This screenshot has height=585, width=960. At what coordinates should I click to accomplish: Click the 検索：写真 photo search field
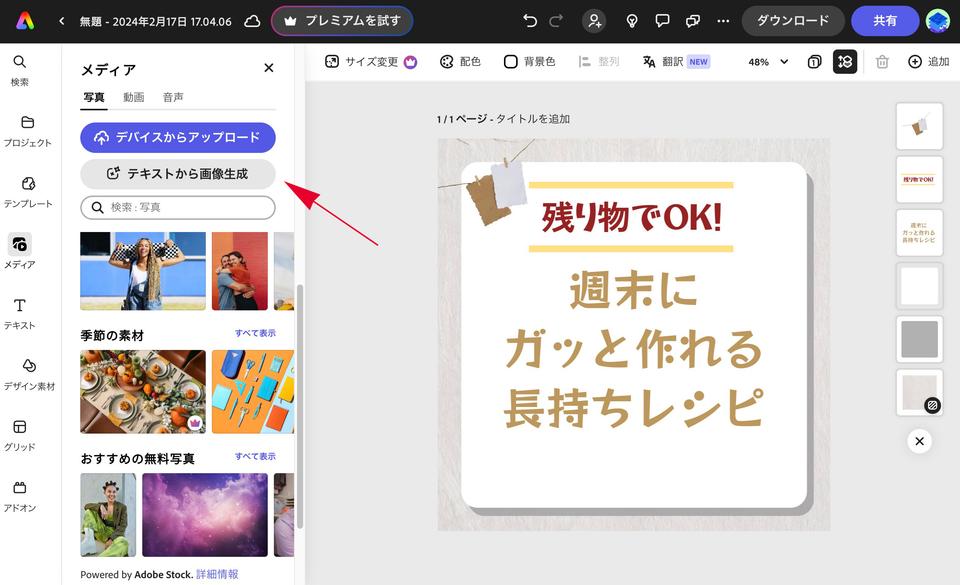(x=178, y=207)
